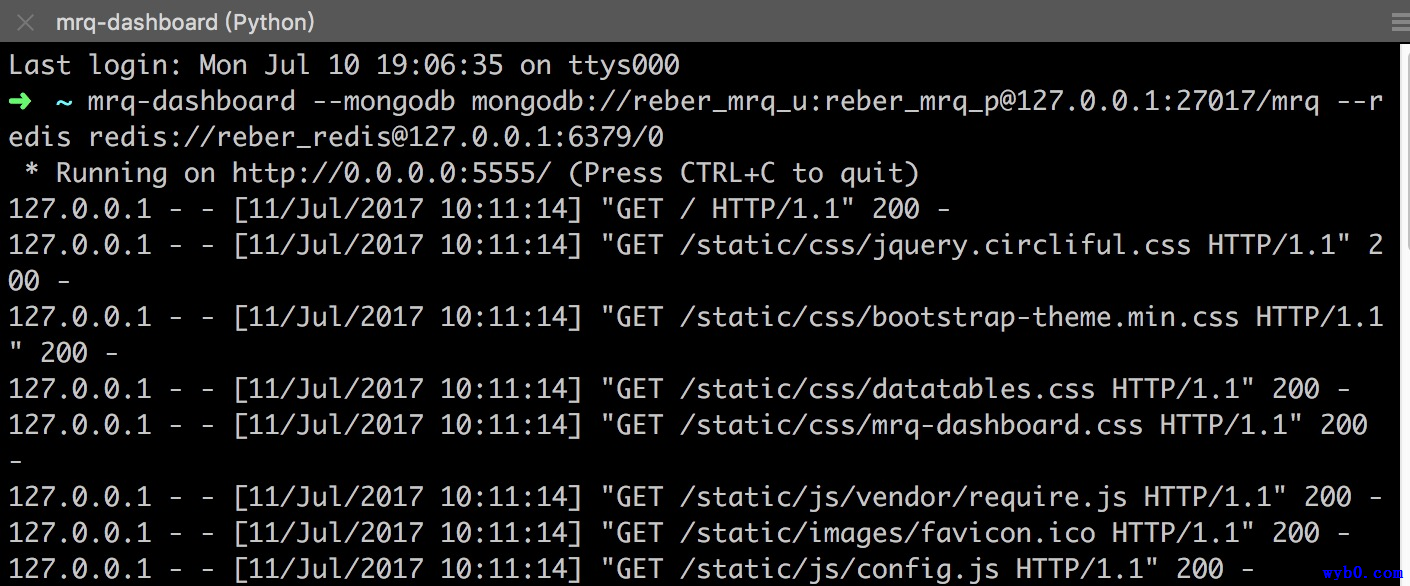Click the mongodb:// connection string
The width and height of the screenshot is (1410, 586).
895,101
